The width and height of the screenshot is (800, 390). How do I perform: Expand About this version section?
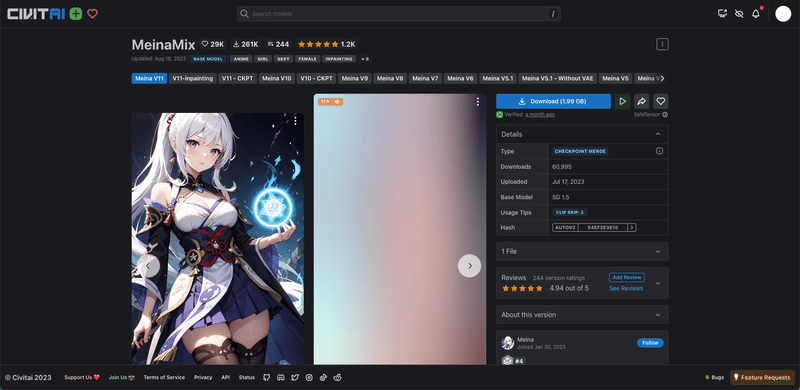582,314
